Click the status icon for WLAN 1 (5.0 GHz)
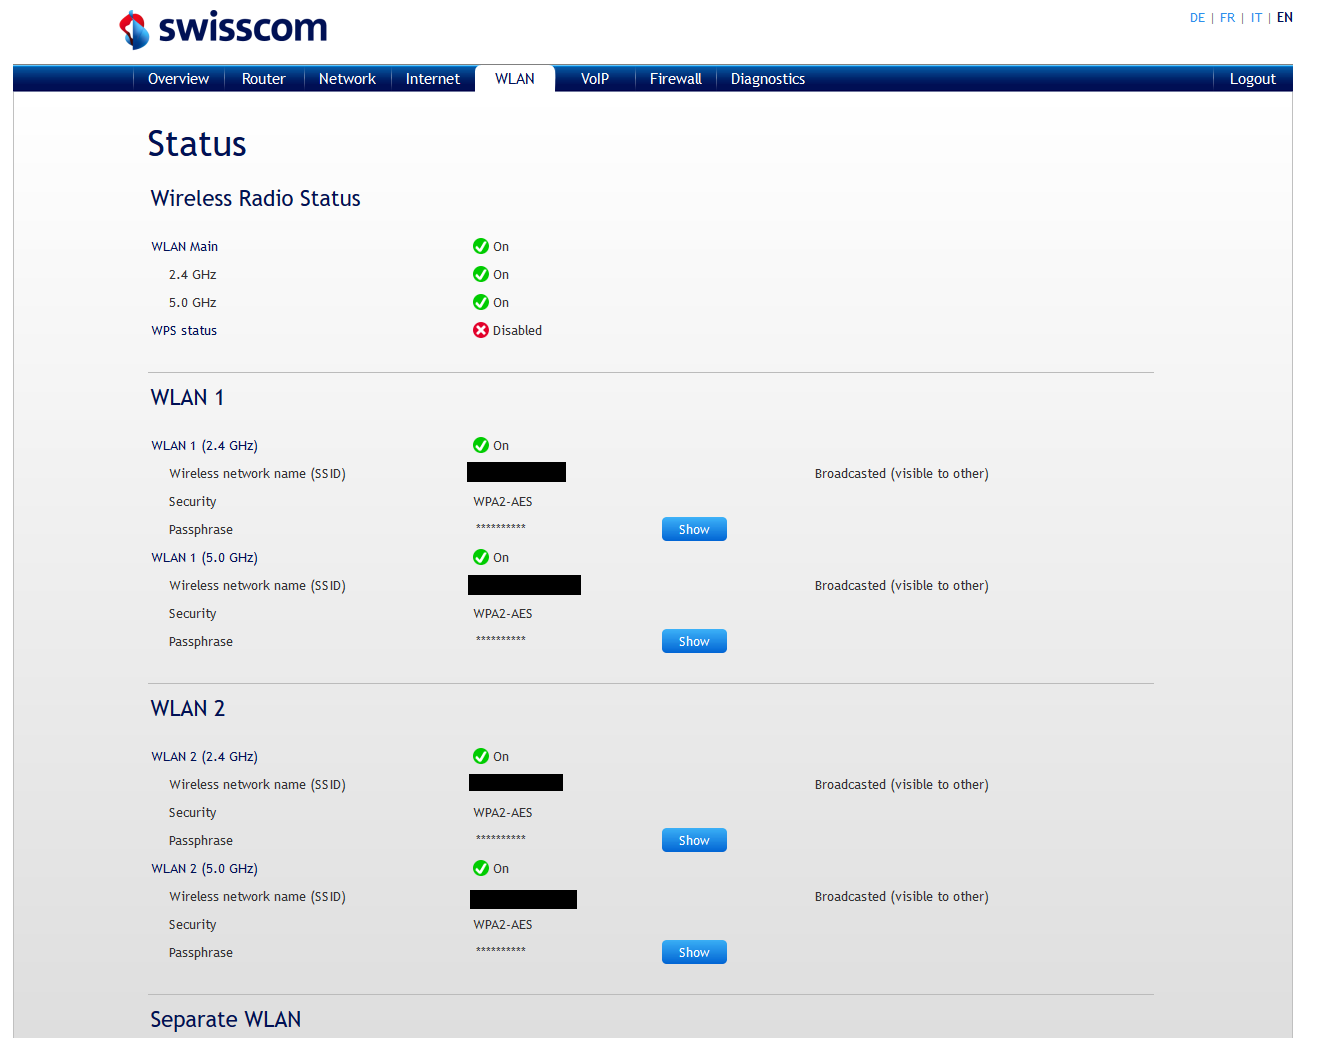The height and width of the screenshot is (1038, 1328). click(x=481, y=557)
